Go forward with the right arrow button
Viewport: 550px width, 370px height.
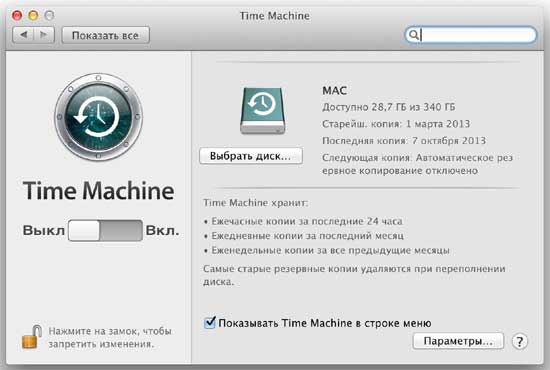[x=44, y=35]
